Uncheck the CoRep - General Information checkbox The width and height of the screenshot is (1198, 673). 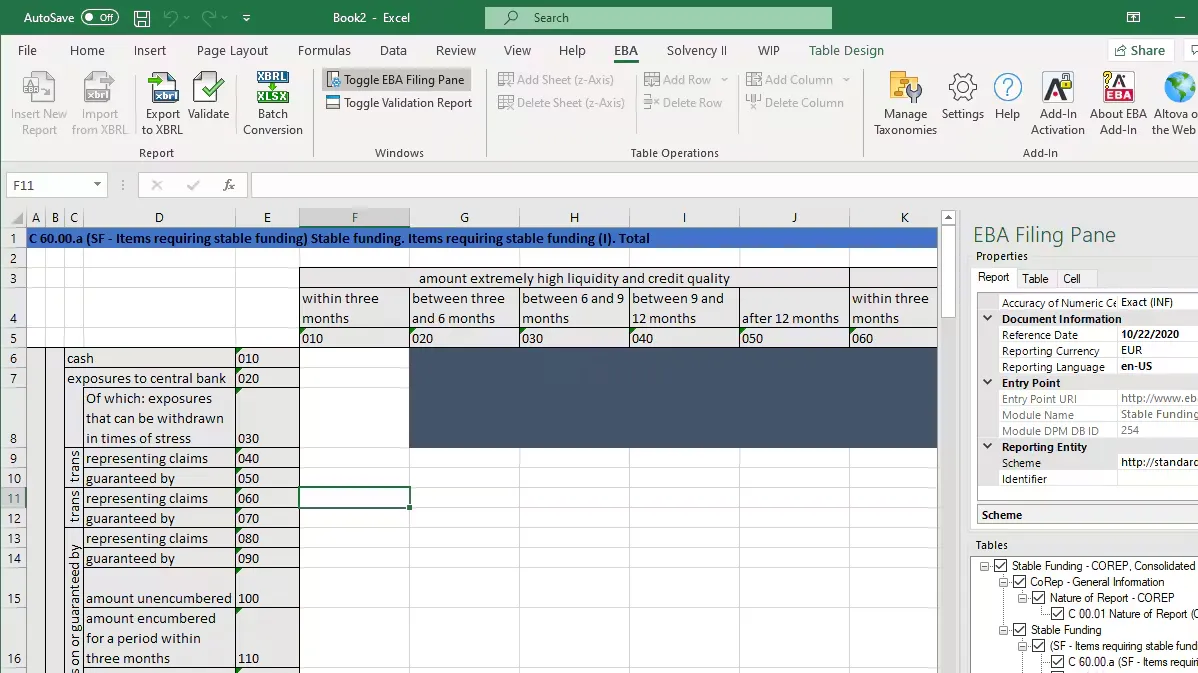pyautogui.click(x=1019, y=582)
